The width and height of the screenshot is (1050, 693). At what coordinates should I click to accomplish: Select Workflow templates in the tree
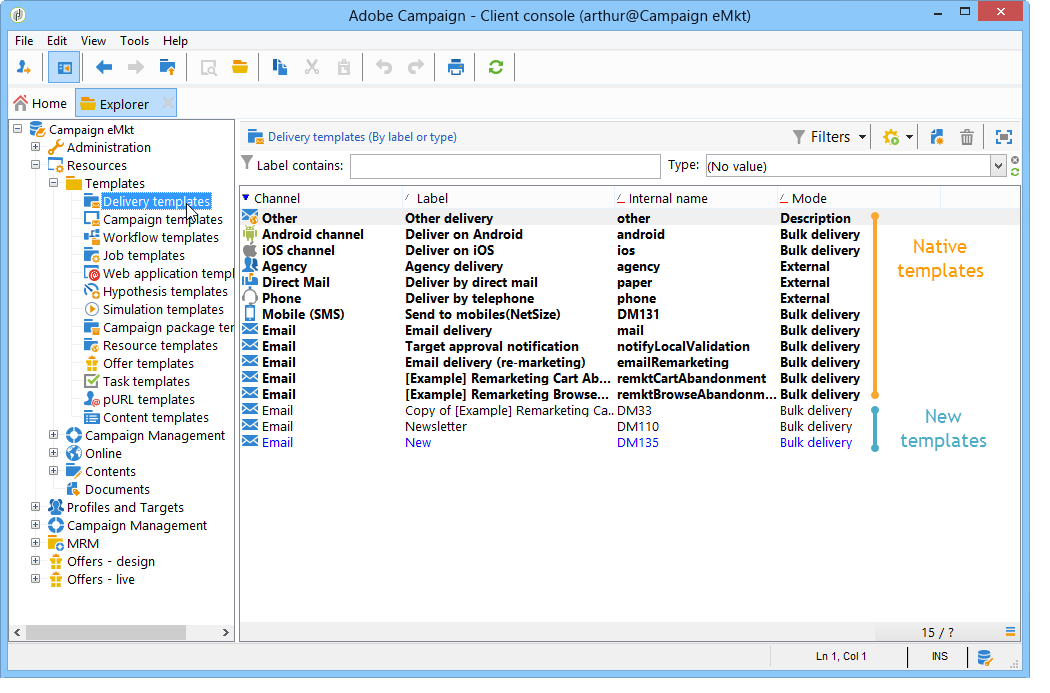[160, 238]
